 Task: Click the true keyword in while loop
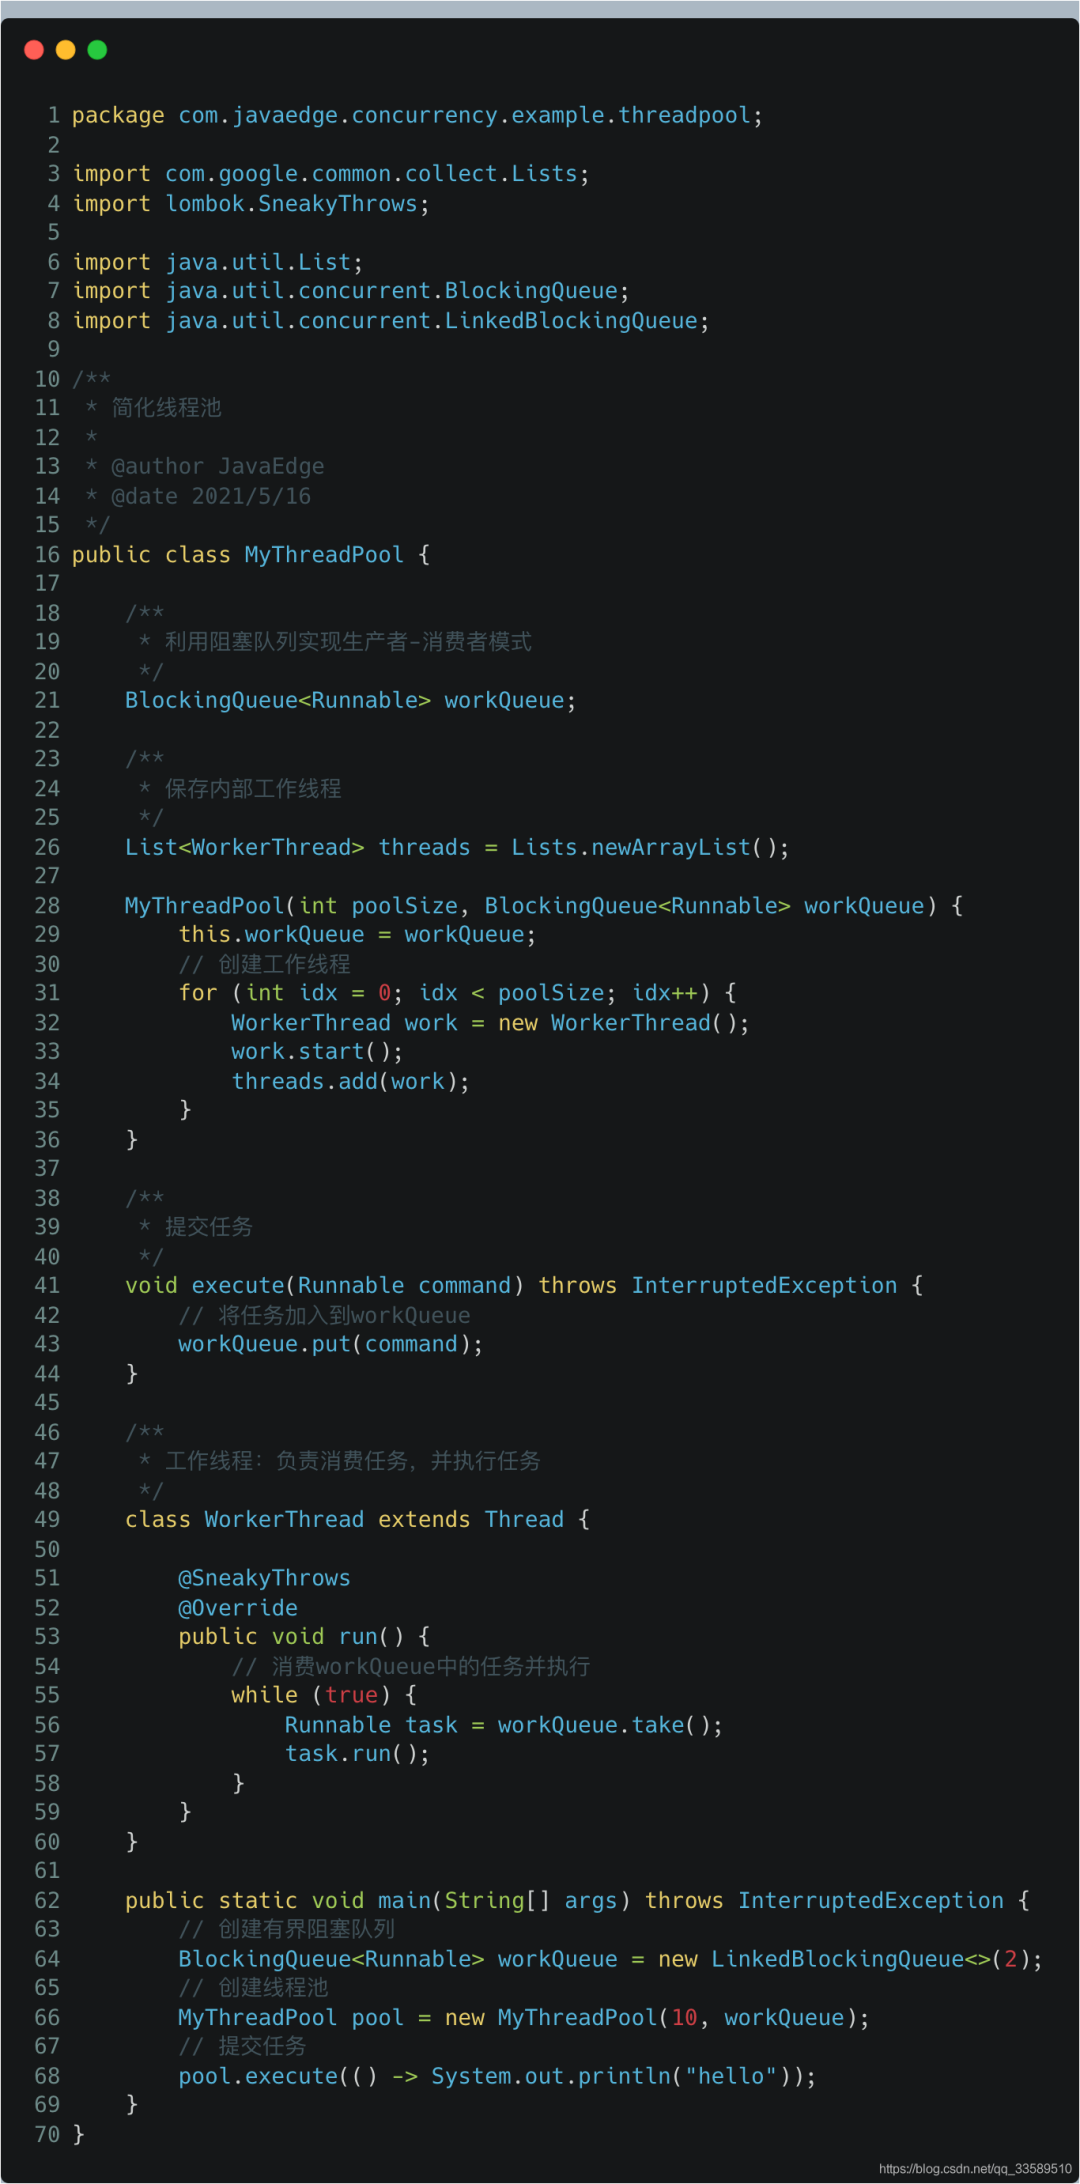pos(351,1696)
